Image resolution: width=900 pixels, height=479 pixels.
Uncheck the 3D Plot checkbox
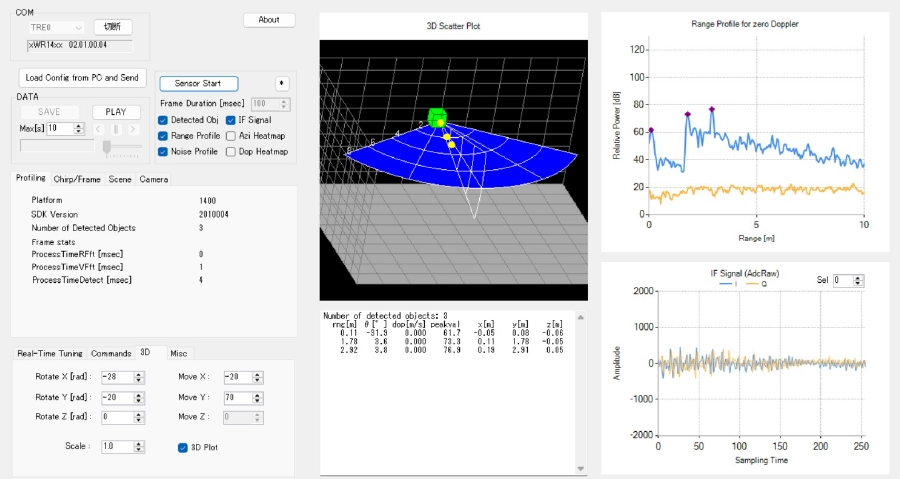point(183,447)
